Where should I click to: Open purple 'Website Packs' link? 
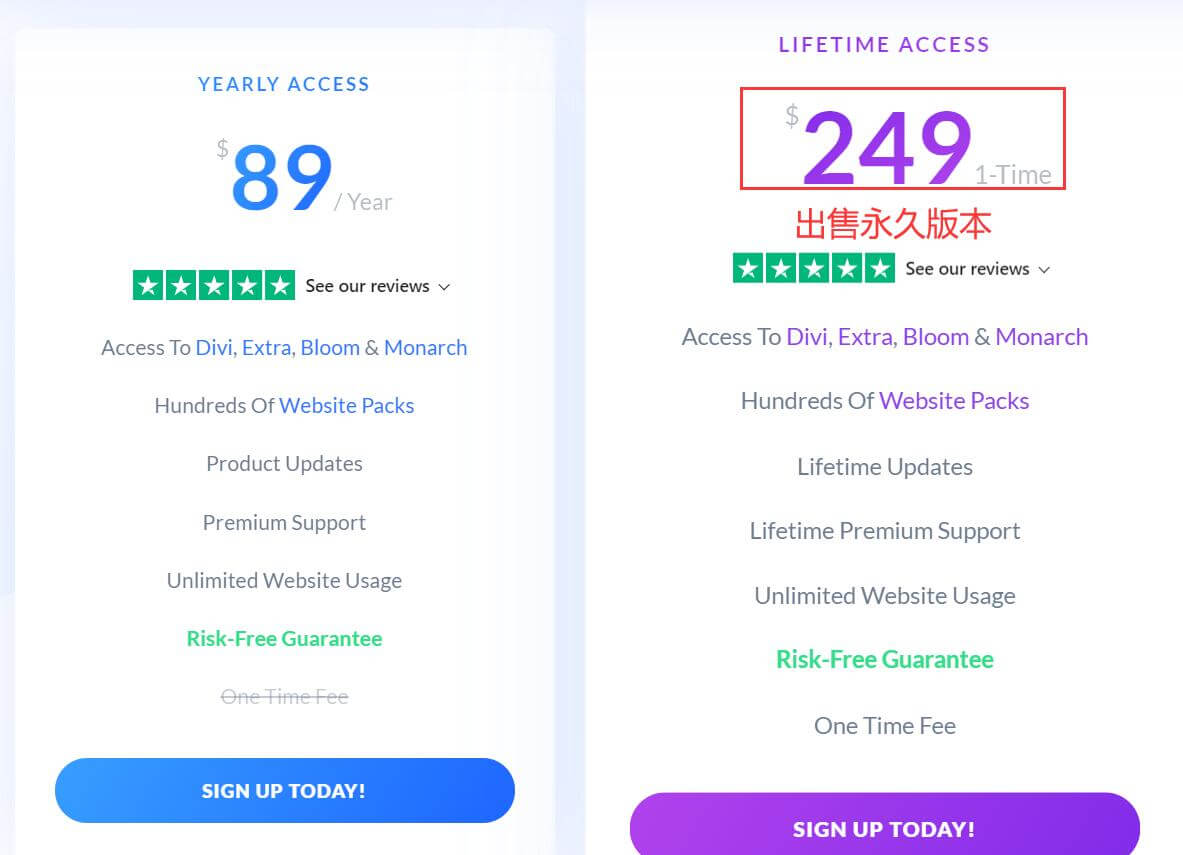954,401
